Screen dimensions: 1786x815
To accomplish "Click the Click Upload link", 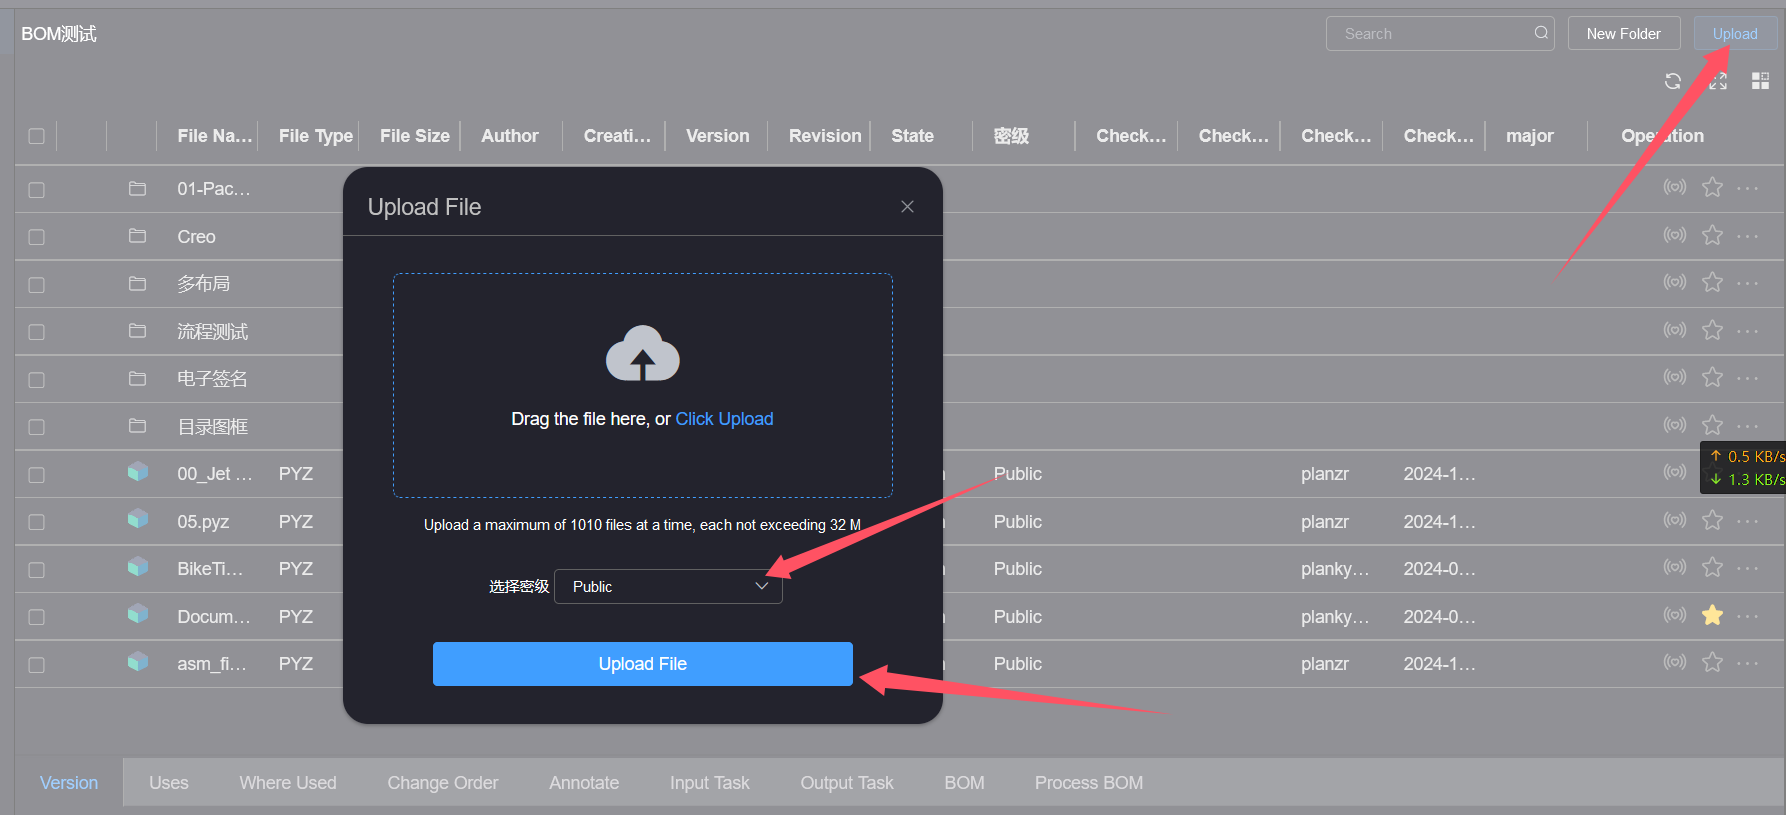I will (724, 419).
